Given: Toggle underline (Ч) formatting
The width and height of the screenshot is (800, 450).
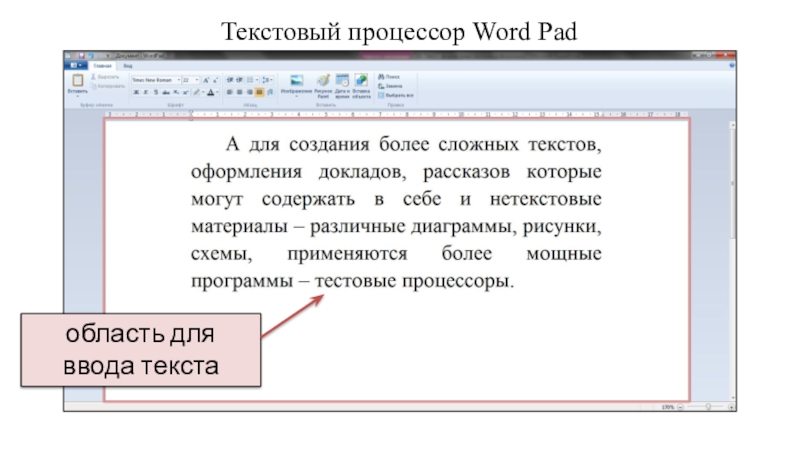Looking at the screenshot, I should pyautogui.click(x=156, y=92).
